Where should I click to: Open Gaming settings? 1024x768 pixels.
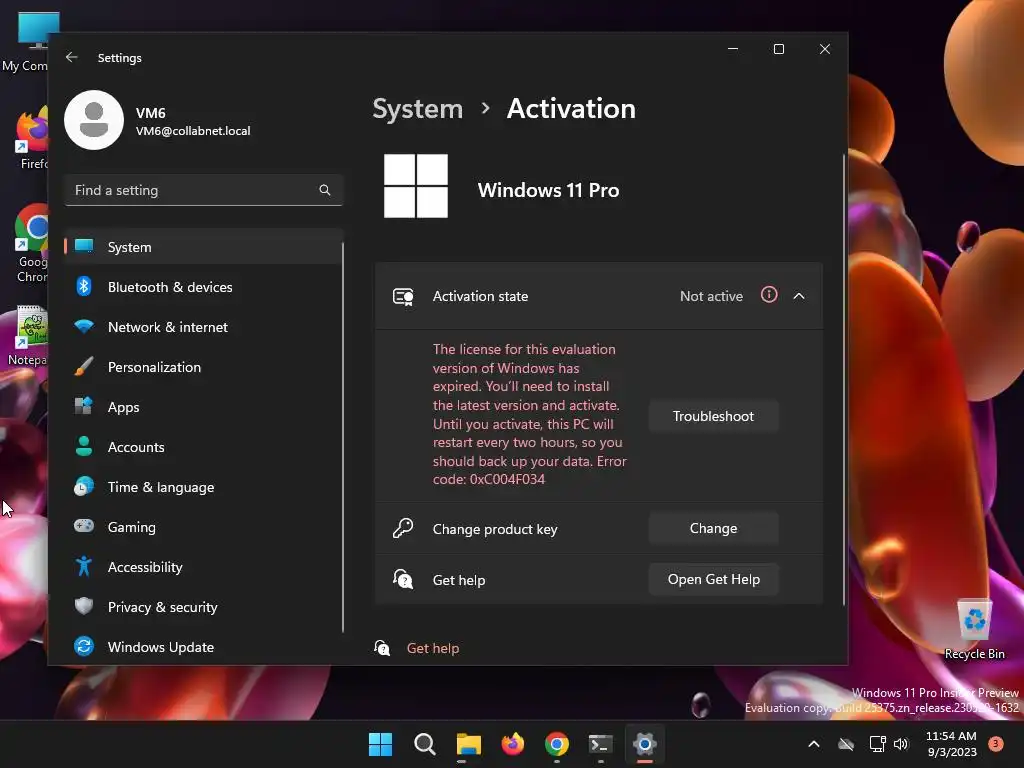click(x=204, y=526)
